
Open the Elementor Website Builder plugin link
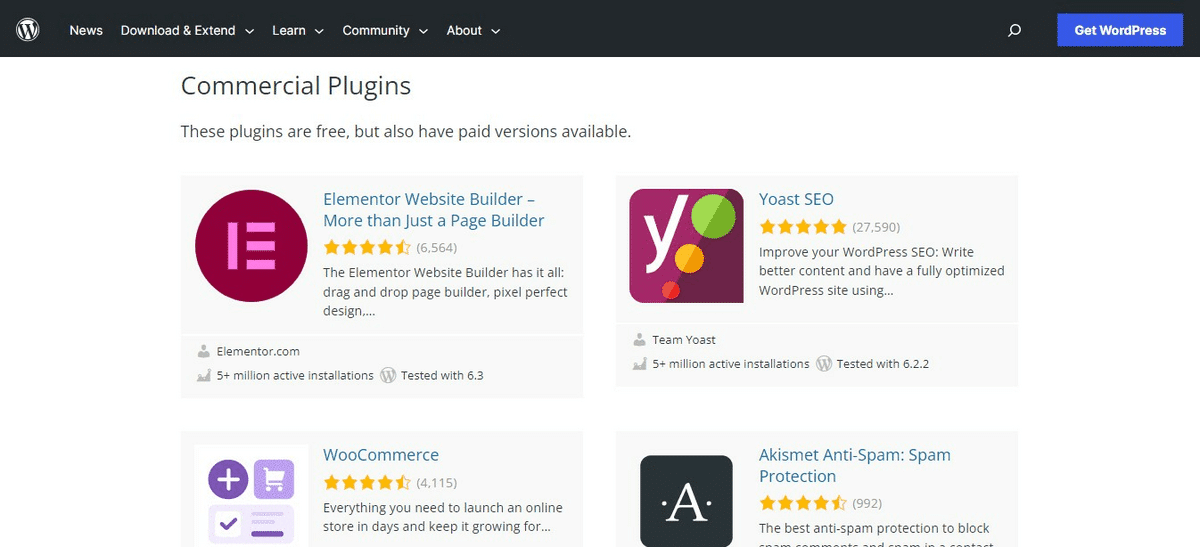(433, 210)
